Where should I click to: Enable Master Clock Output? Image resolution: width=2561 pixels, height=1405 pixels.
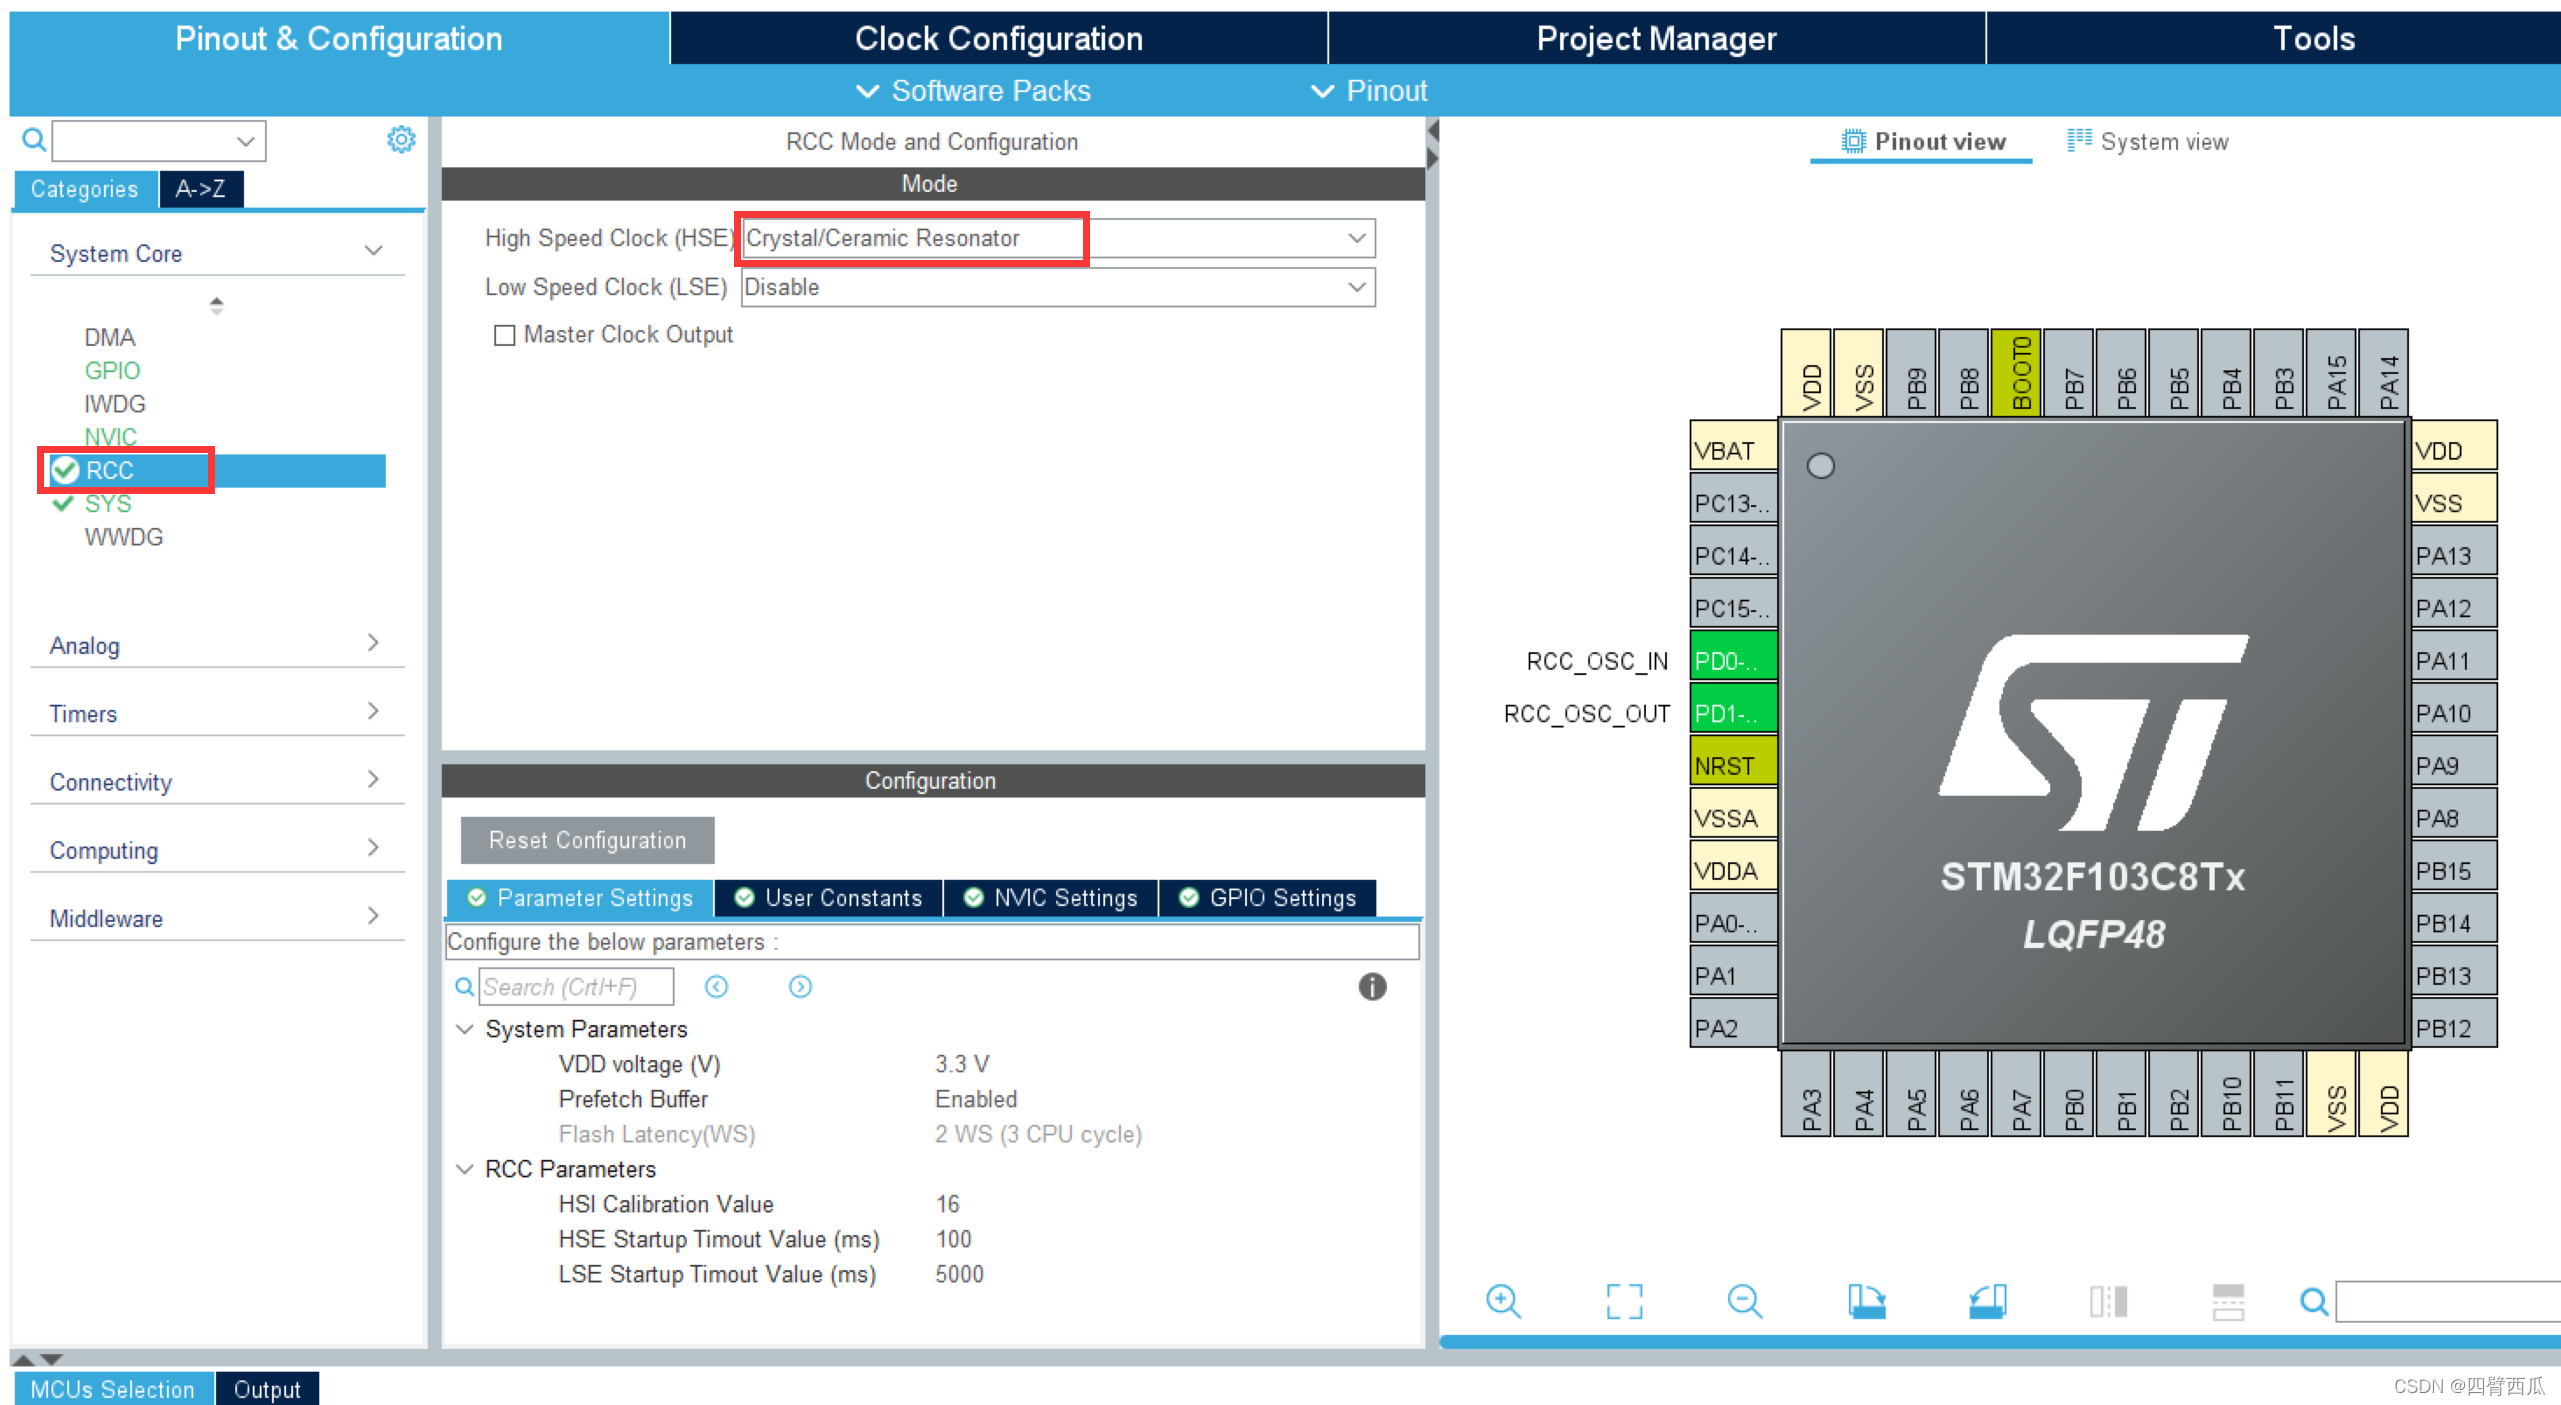pos(505,334)
